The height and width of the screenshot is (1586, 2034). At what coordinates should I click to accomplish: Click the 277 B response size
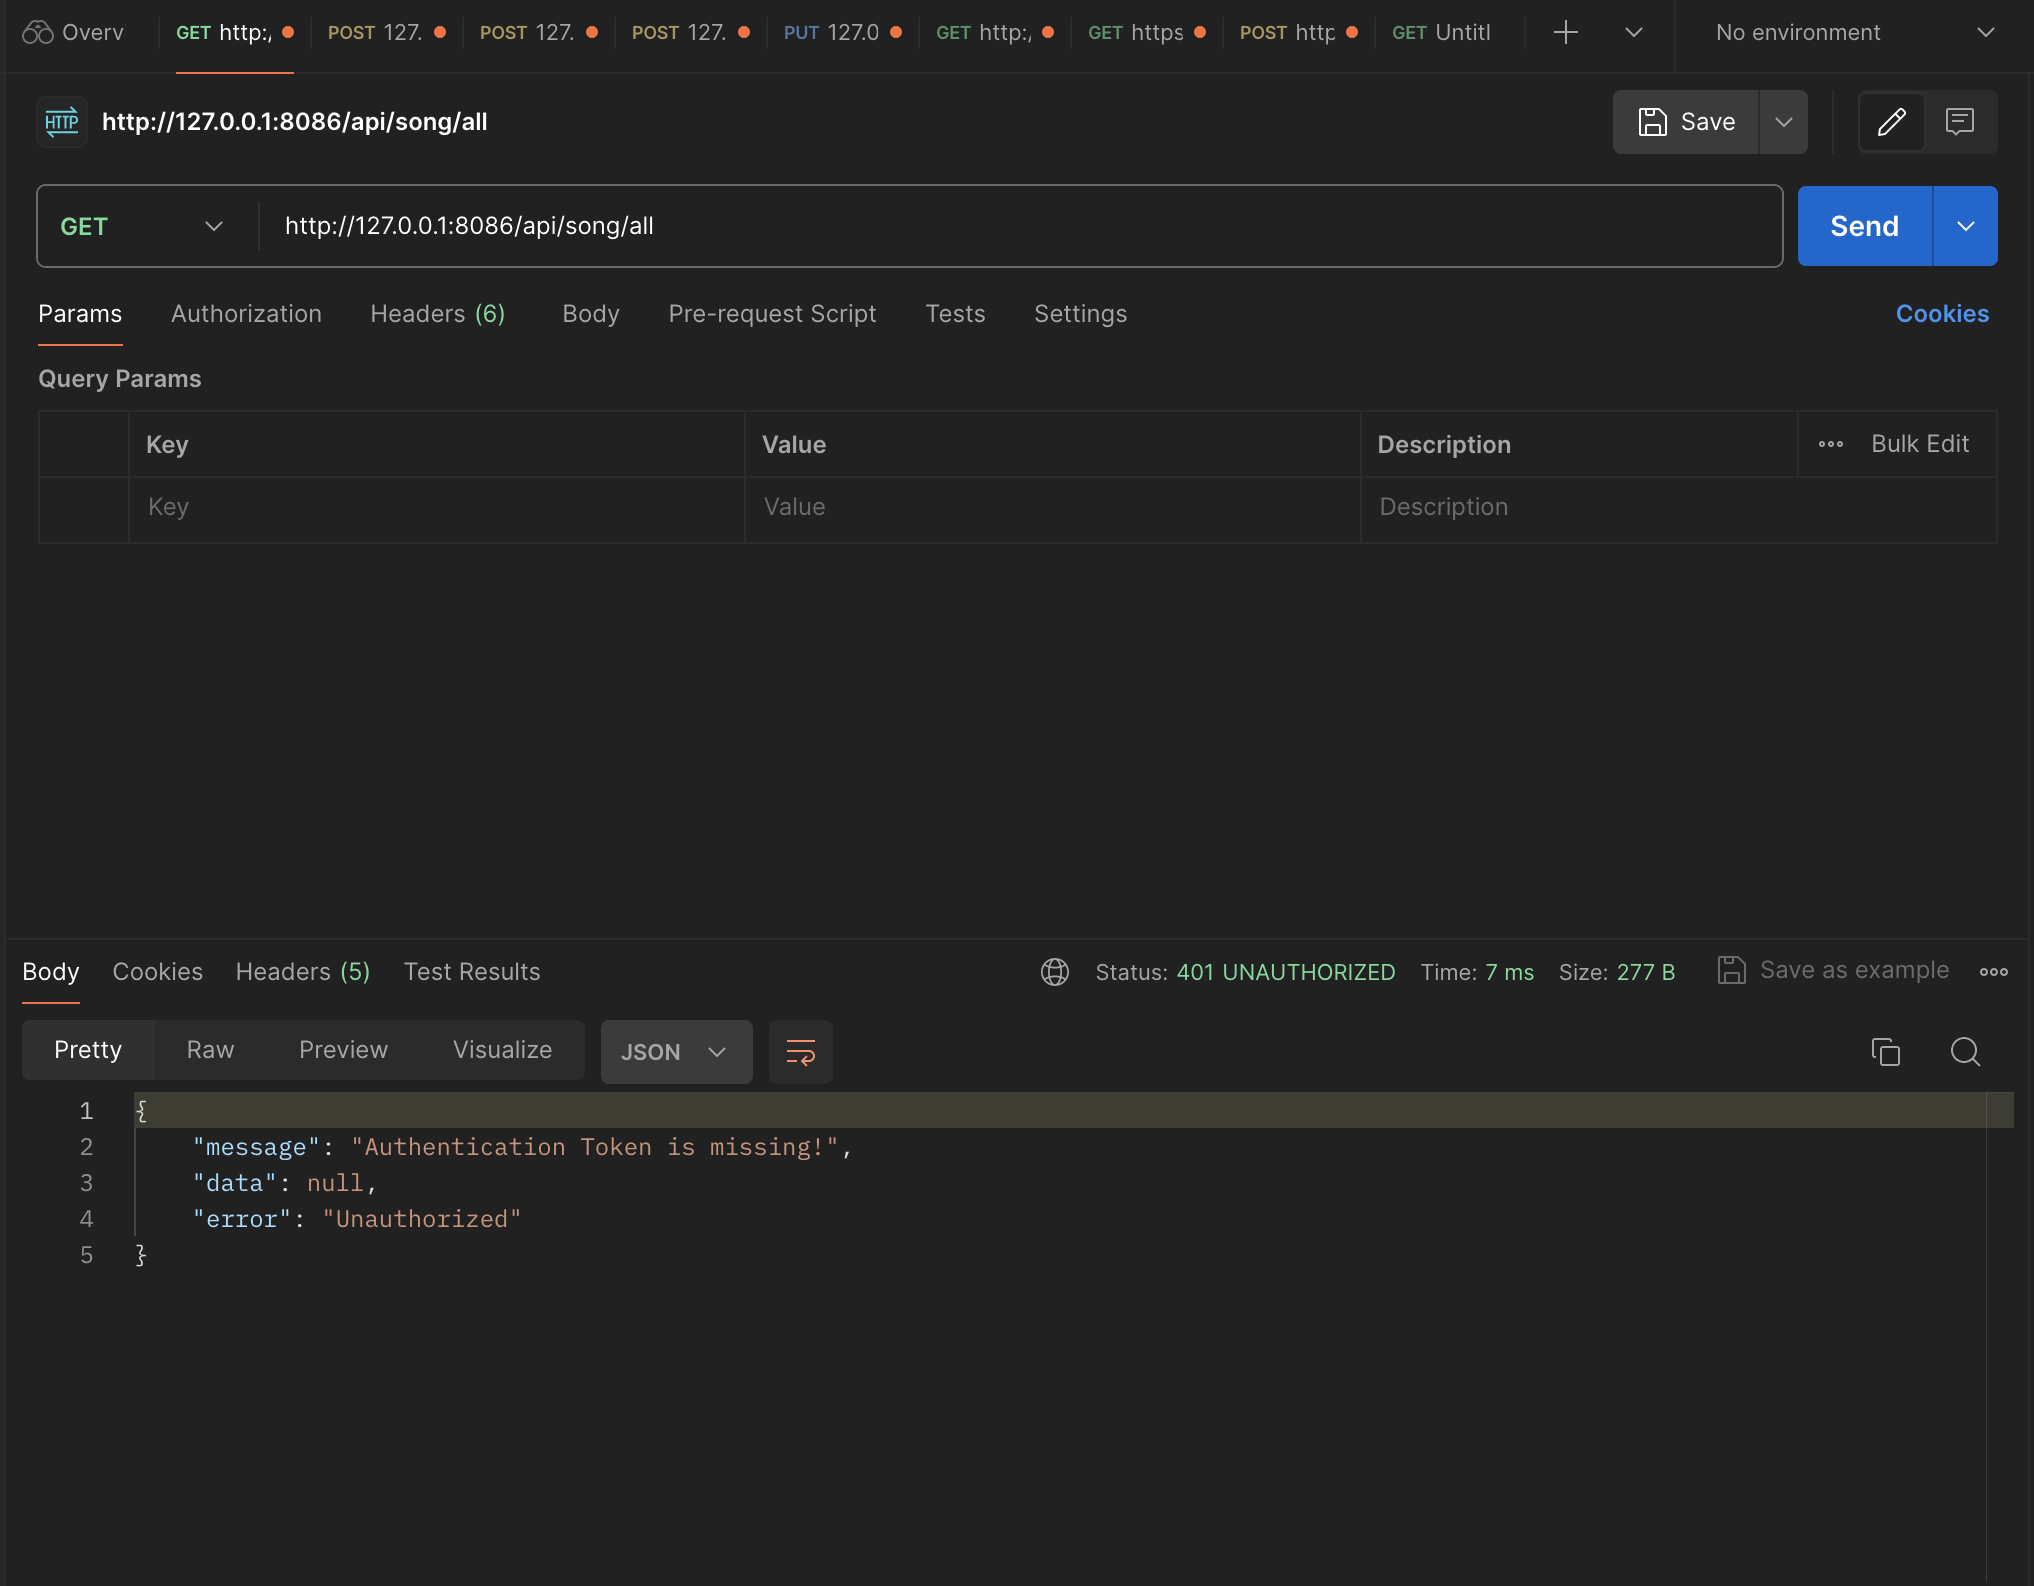pos(1646,972)
